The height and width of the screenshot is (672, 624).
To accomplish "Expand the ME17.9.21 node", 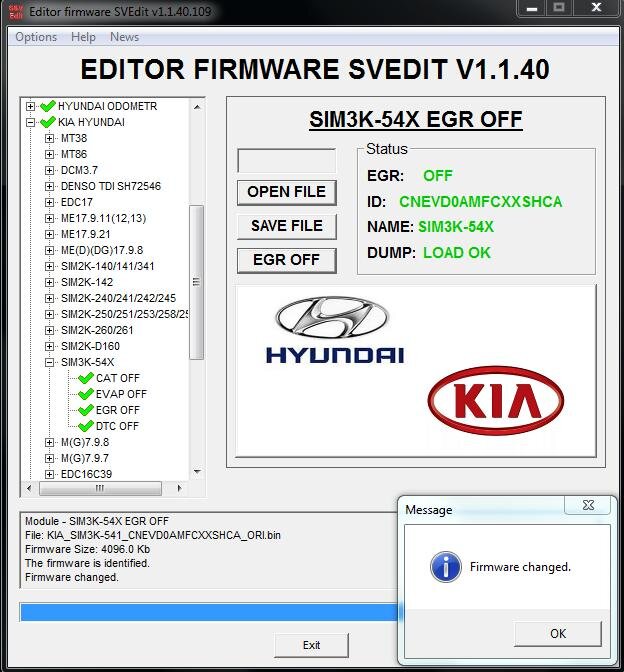I will tap(49, 234).
